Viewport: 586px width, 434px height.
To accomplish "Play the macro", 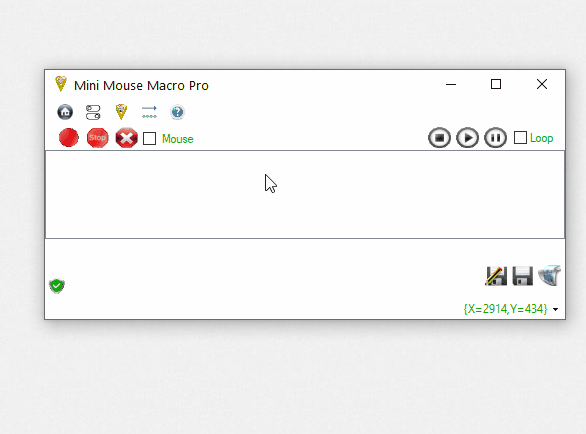I will point(467,138).
